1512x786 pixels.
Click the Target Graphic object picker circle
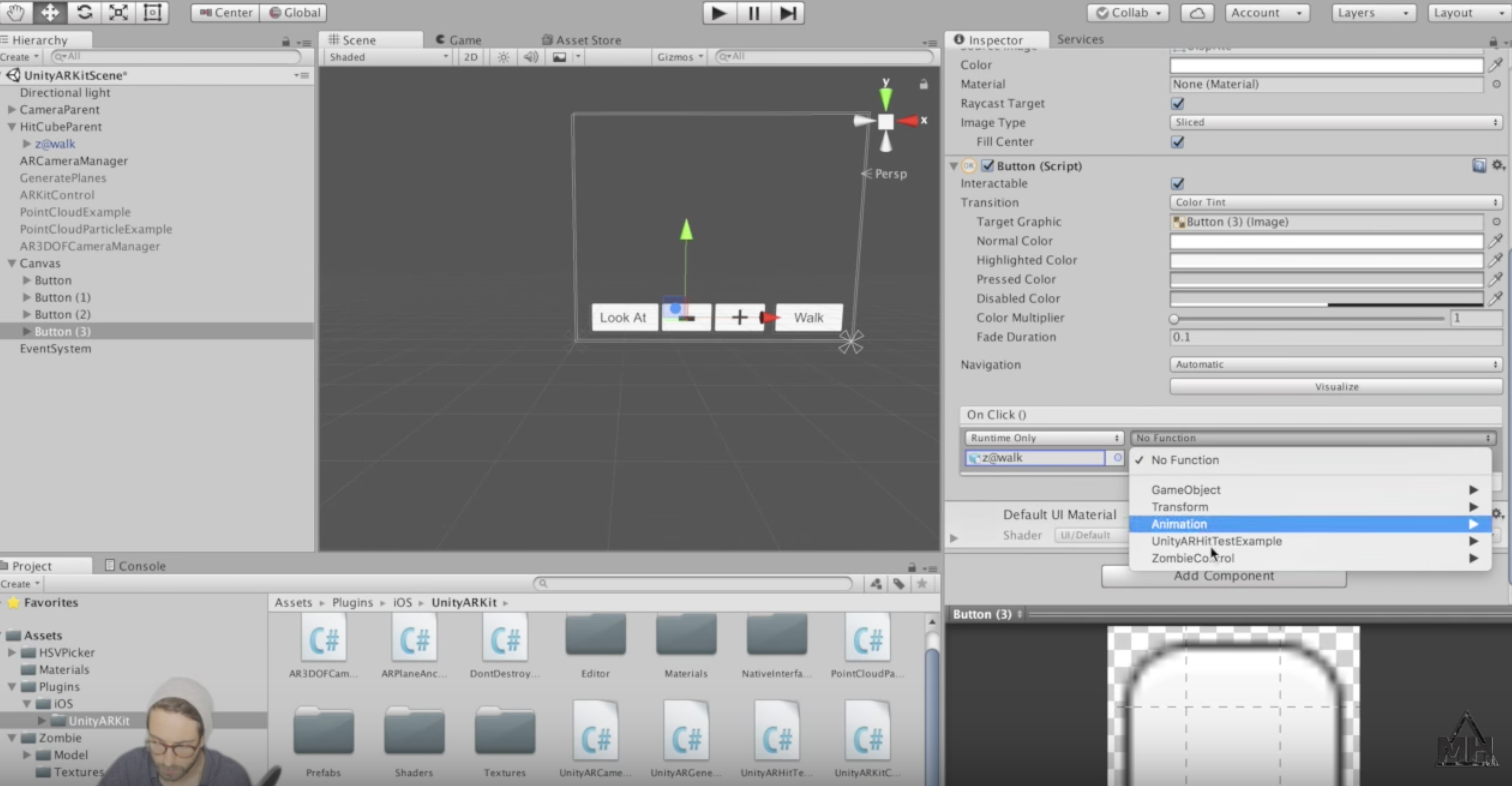pyautogui.click(x=1496, y=222)
